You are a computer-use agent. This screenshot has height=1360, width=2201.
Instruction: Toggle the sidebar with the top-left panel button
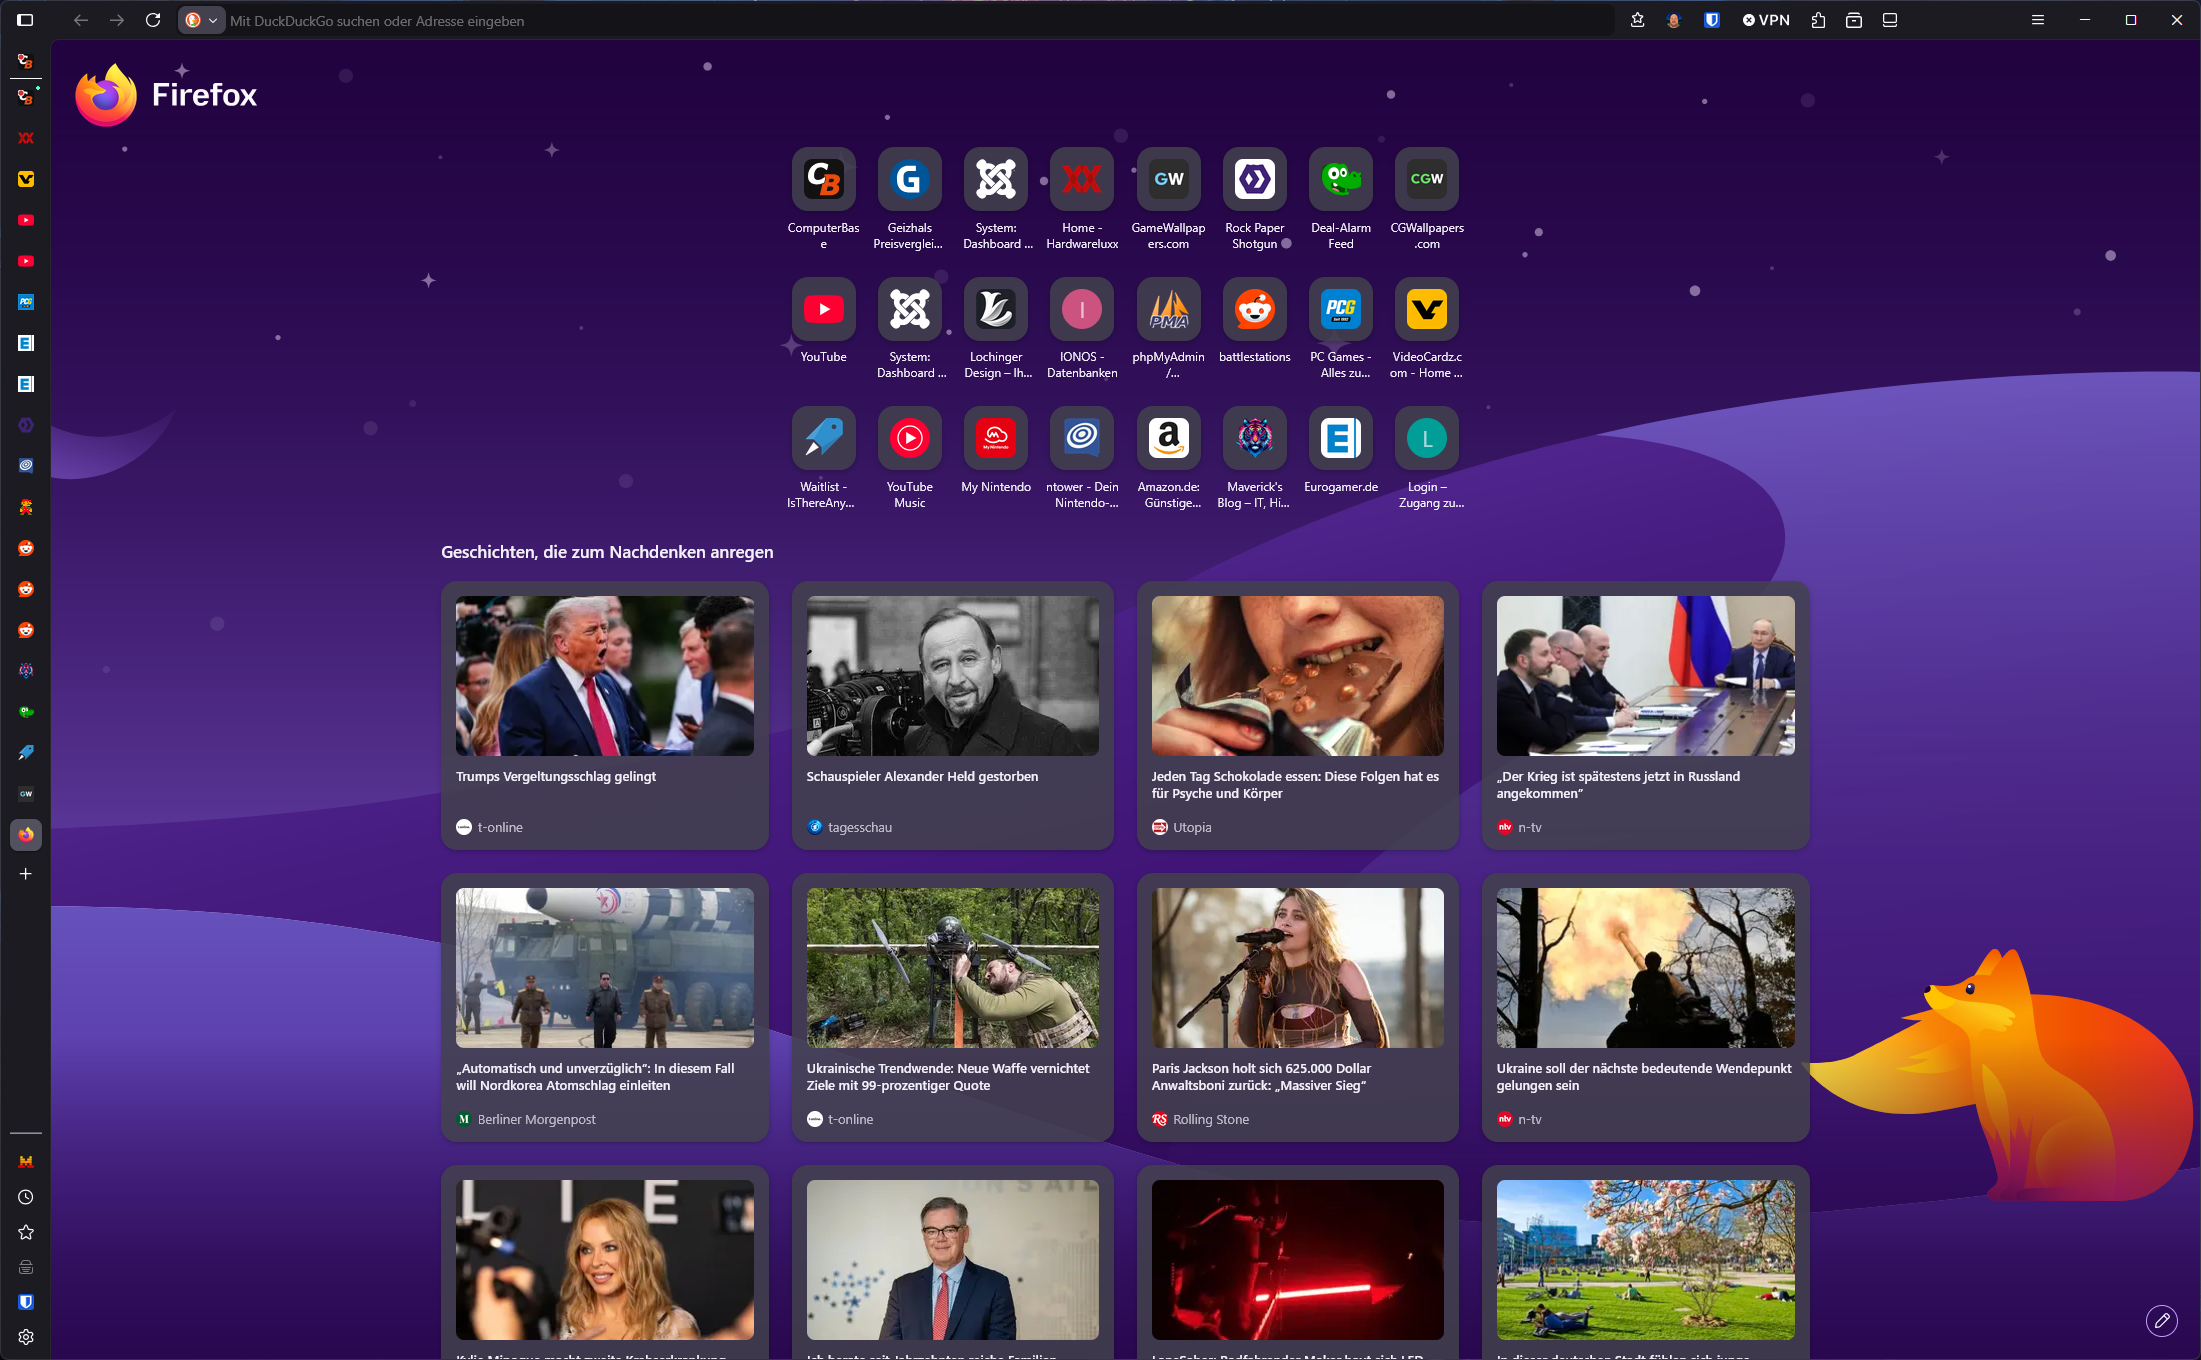point(25,20)
